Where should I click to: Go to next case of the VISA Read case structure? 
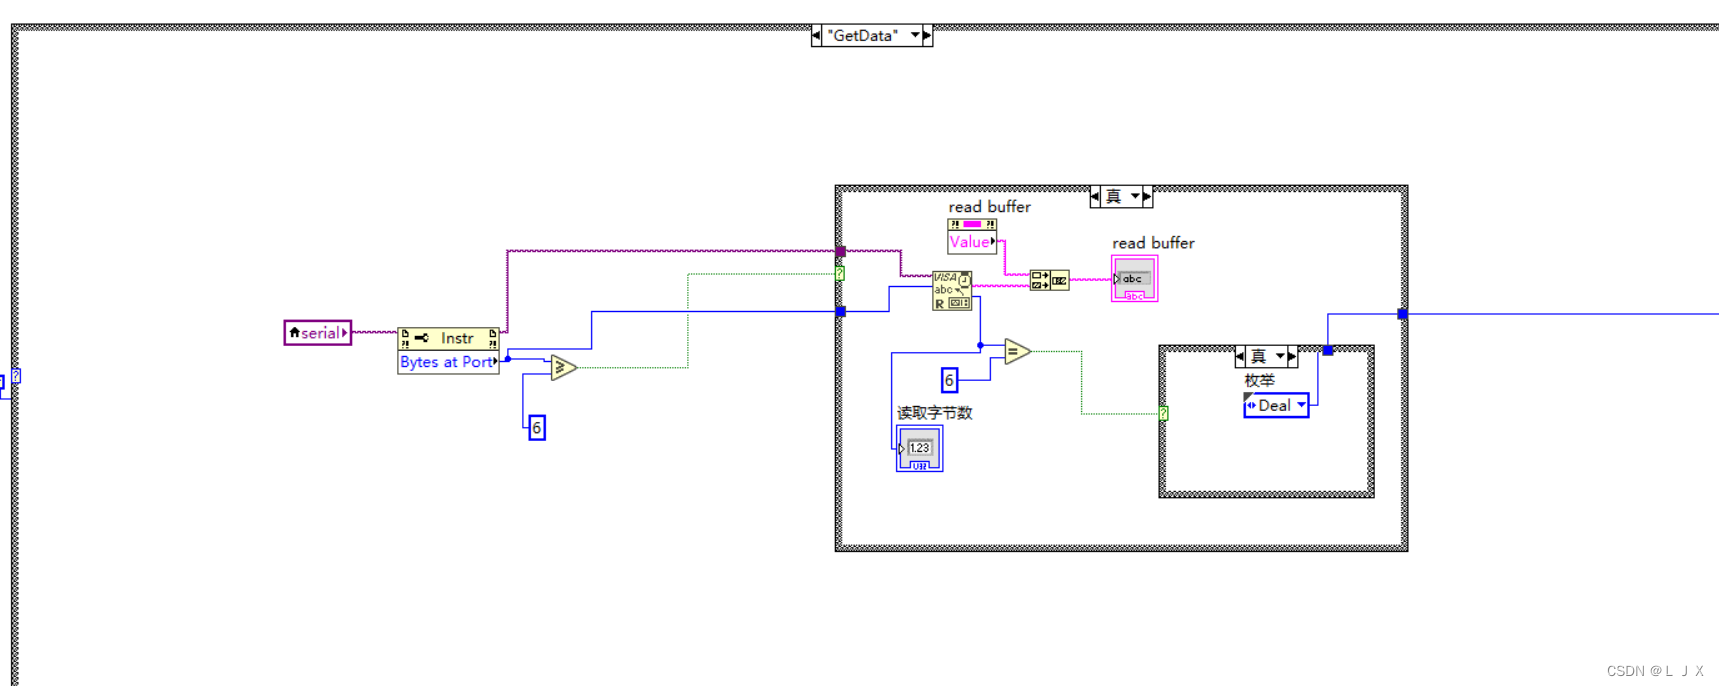1147,196
